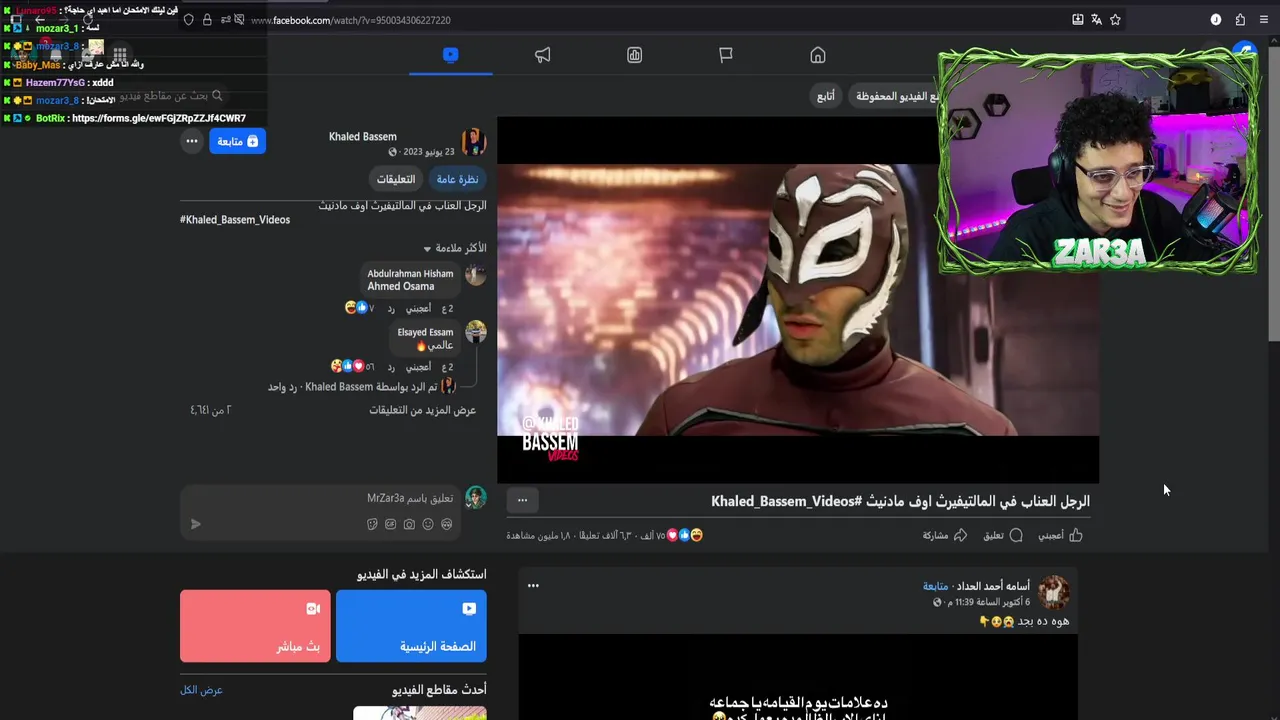The image size is (1280, 720).
Task: Open Abdulrahman Hisham commenter avatar
Action: pos(475,275)
